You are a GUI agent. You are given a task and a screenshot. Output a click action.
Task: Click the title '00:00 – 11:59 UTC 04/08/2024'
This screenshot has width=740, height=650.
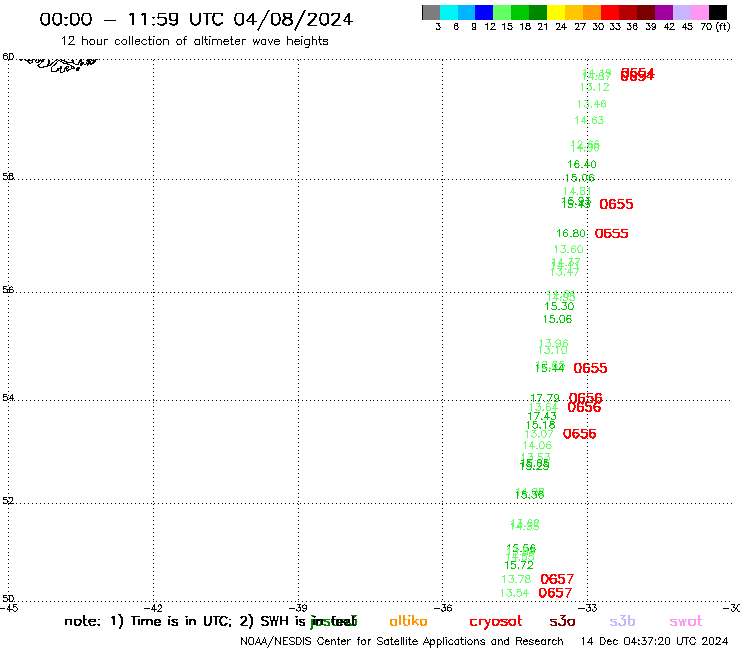pos(196,19)
